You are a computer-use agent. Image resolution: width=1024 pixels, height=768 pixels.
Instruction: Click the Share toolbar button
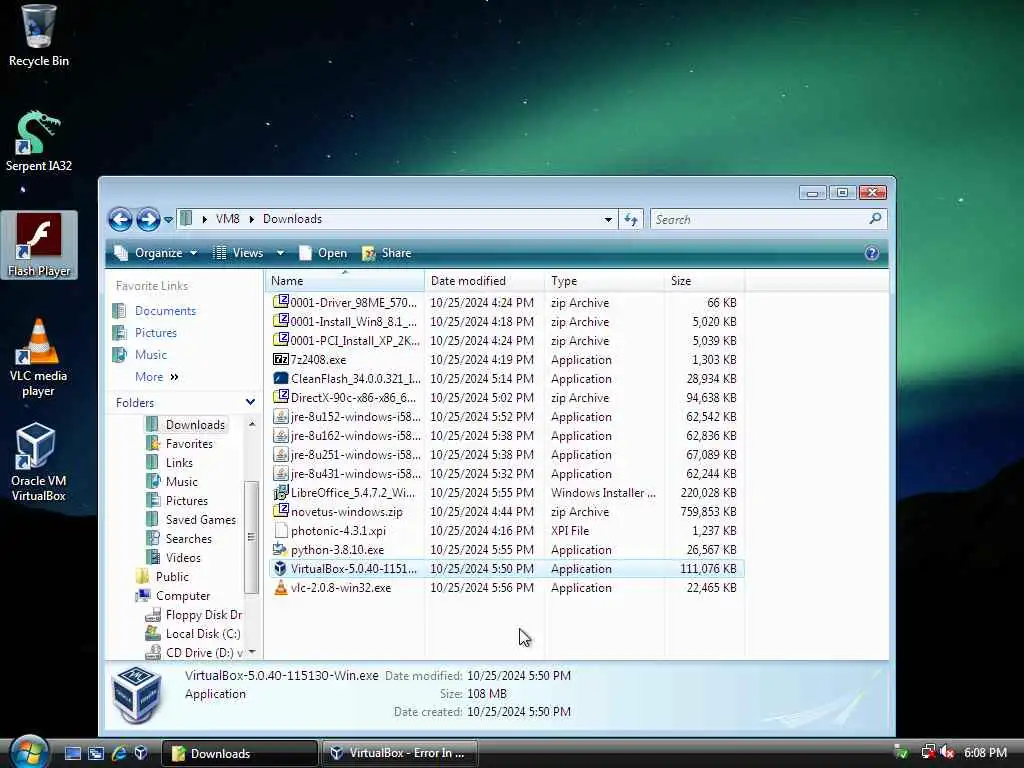coord(387,253)
